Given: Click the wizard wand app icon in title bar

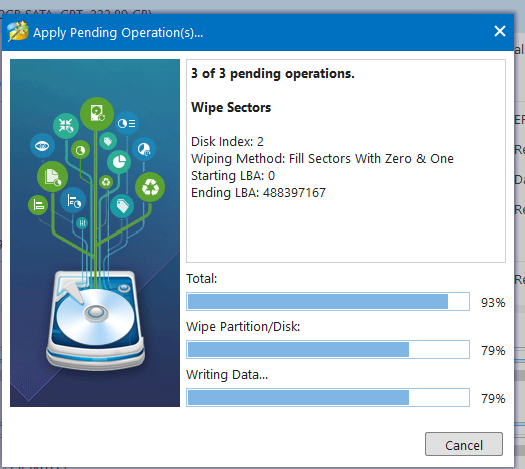Looking at the screenshot, I should tap(18, 31).
